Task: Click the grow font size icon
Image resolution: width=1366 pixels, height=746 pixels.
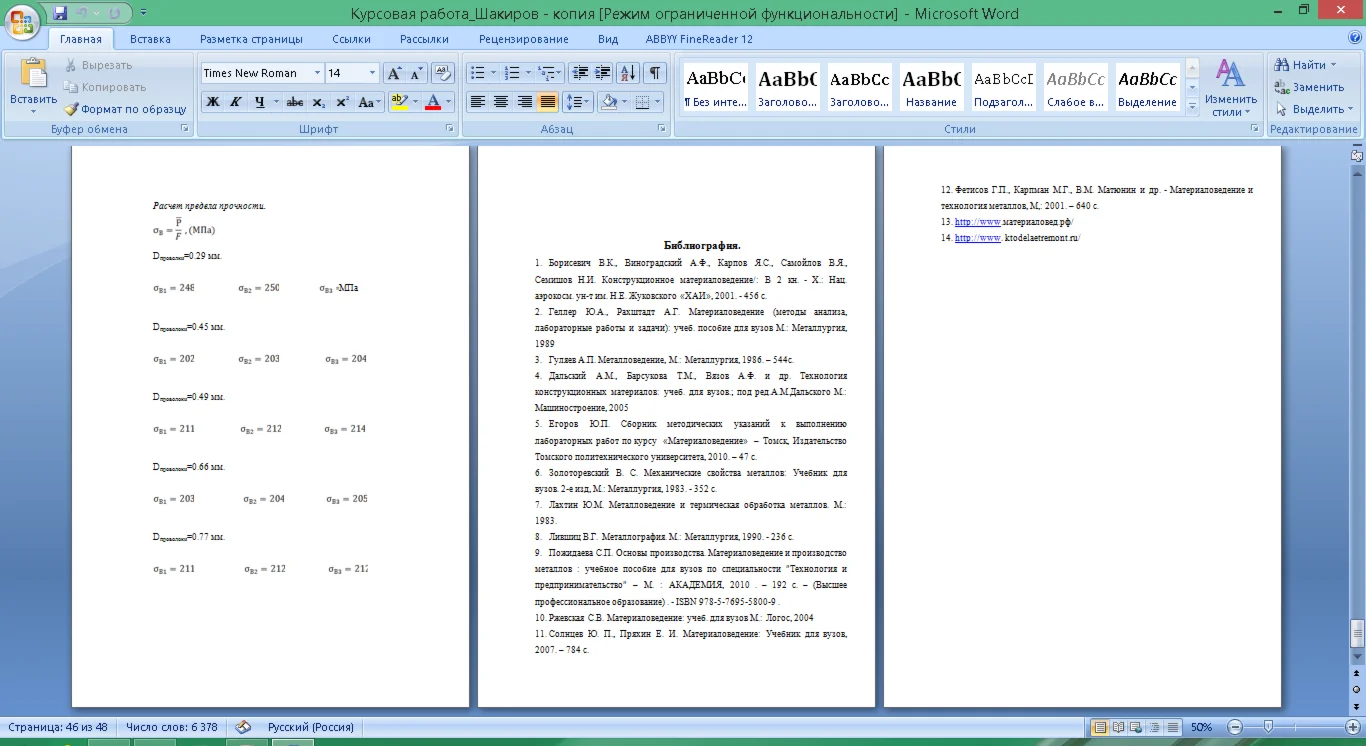Action: (x=394, y=73)
